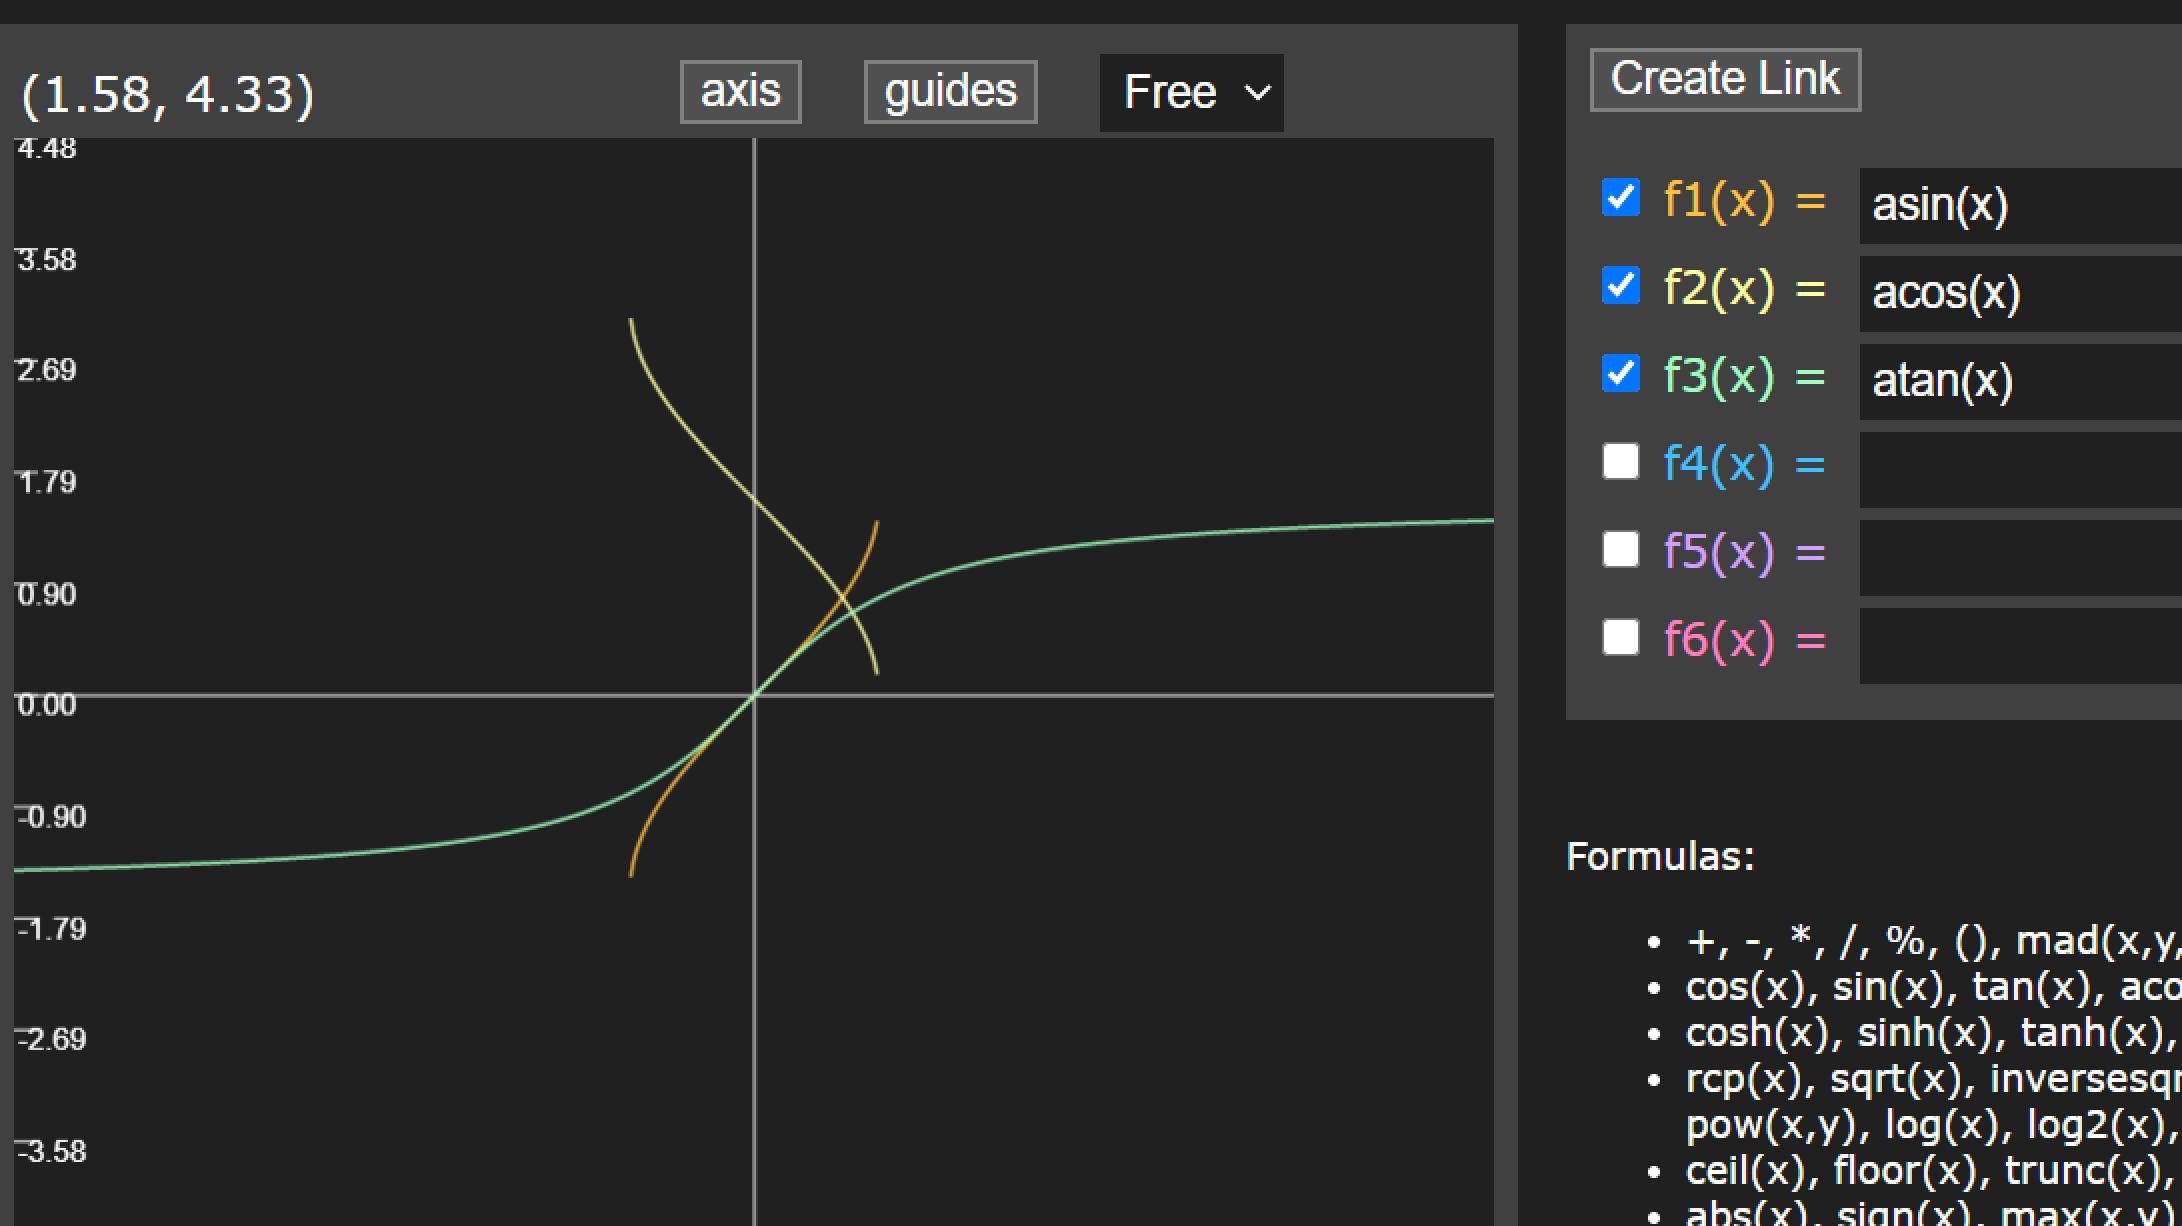This screenshot has width=2182, height=1226.
Task: Open the Free mode dropdown
Action: (x=1191, y=93)
